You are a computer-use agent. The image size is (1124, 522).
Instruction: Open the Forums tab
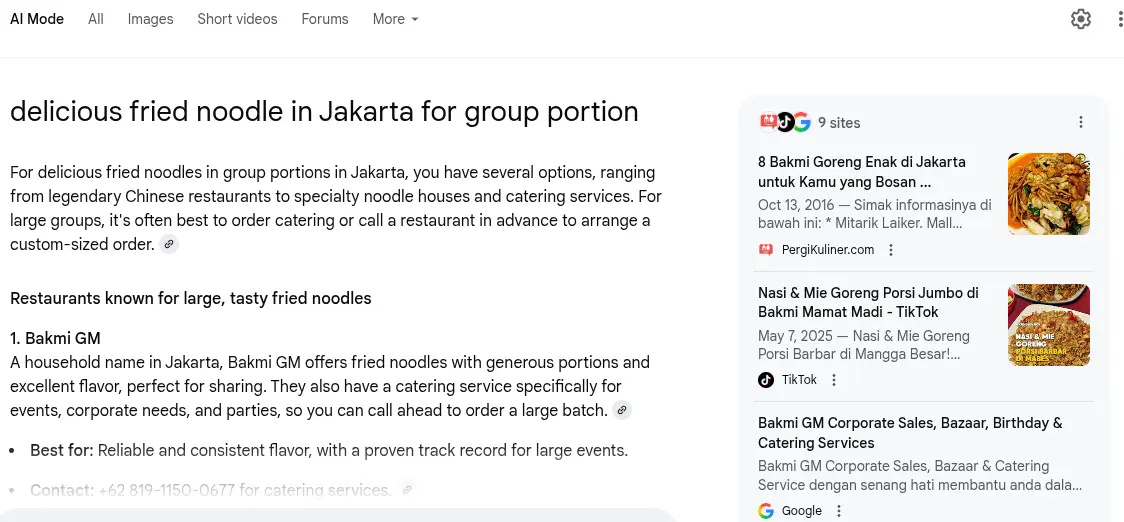pyautogui.click(x=325, y=19)
